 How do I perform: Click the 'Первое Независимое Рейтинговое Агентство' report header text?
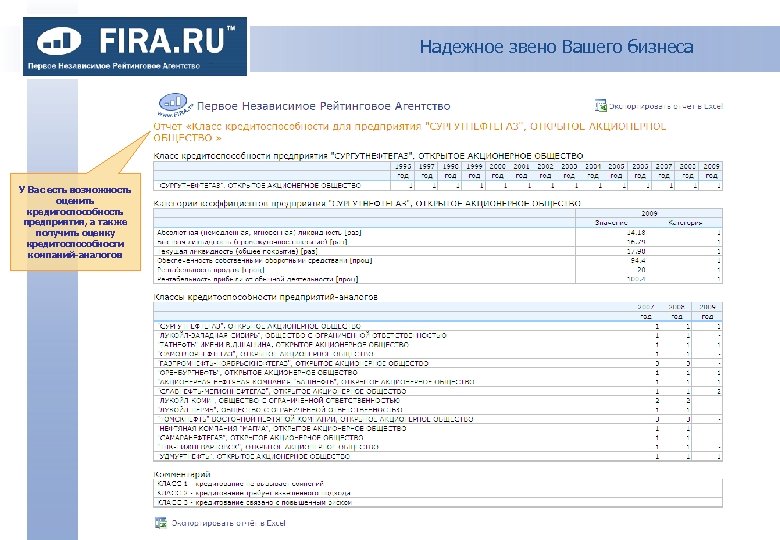tap(323, 106)
